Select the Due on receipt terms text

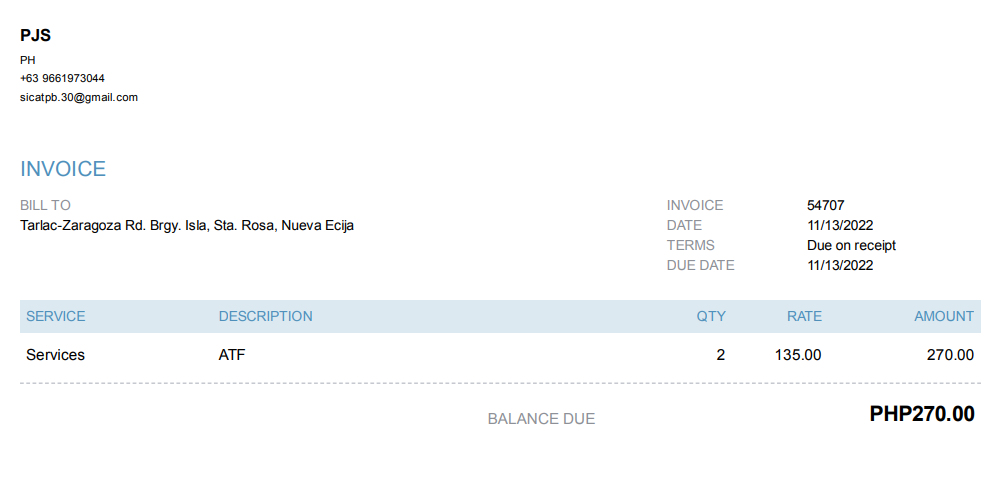point(851,245)
